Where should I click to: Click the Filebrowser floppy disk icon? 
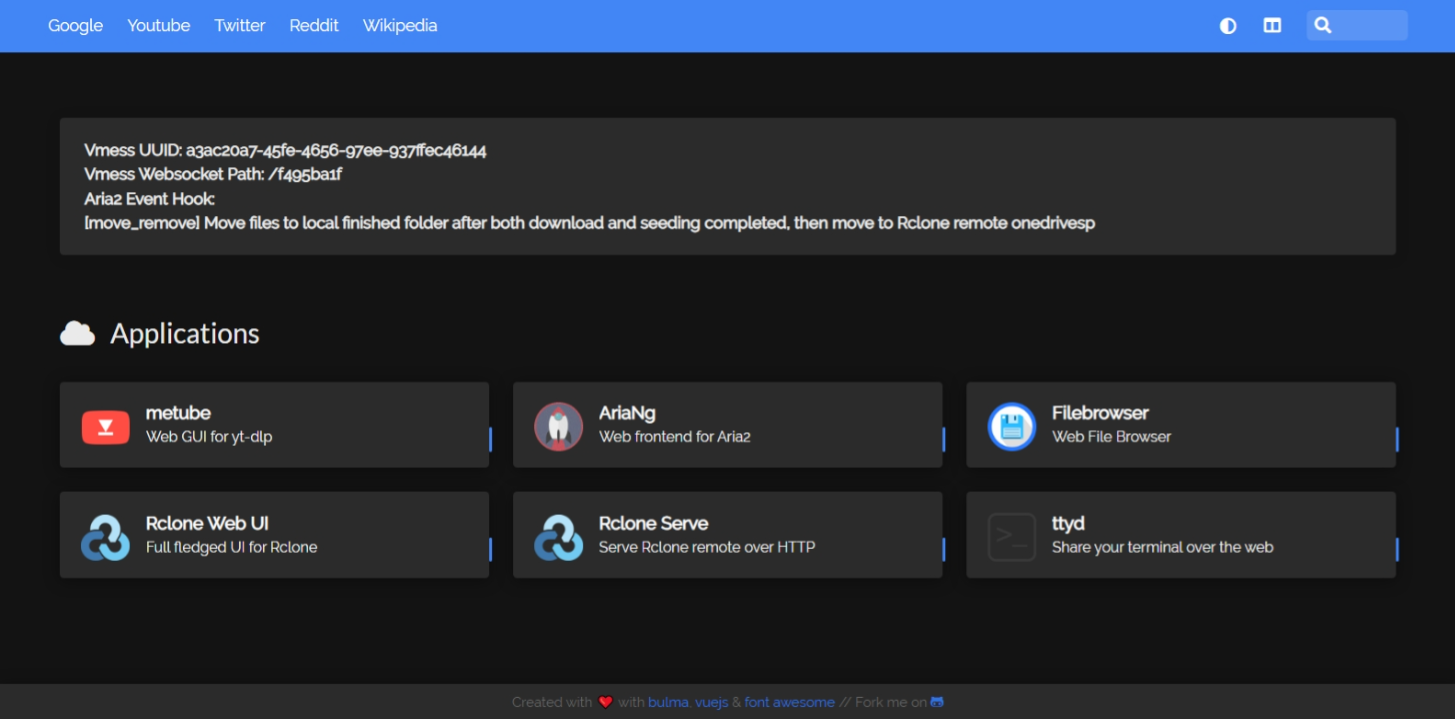1012,427
